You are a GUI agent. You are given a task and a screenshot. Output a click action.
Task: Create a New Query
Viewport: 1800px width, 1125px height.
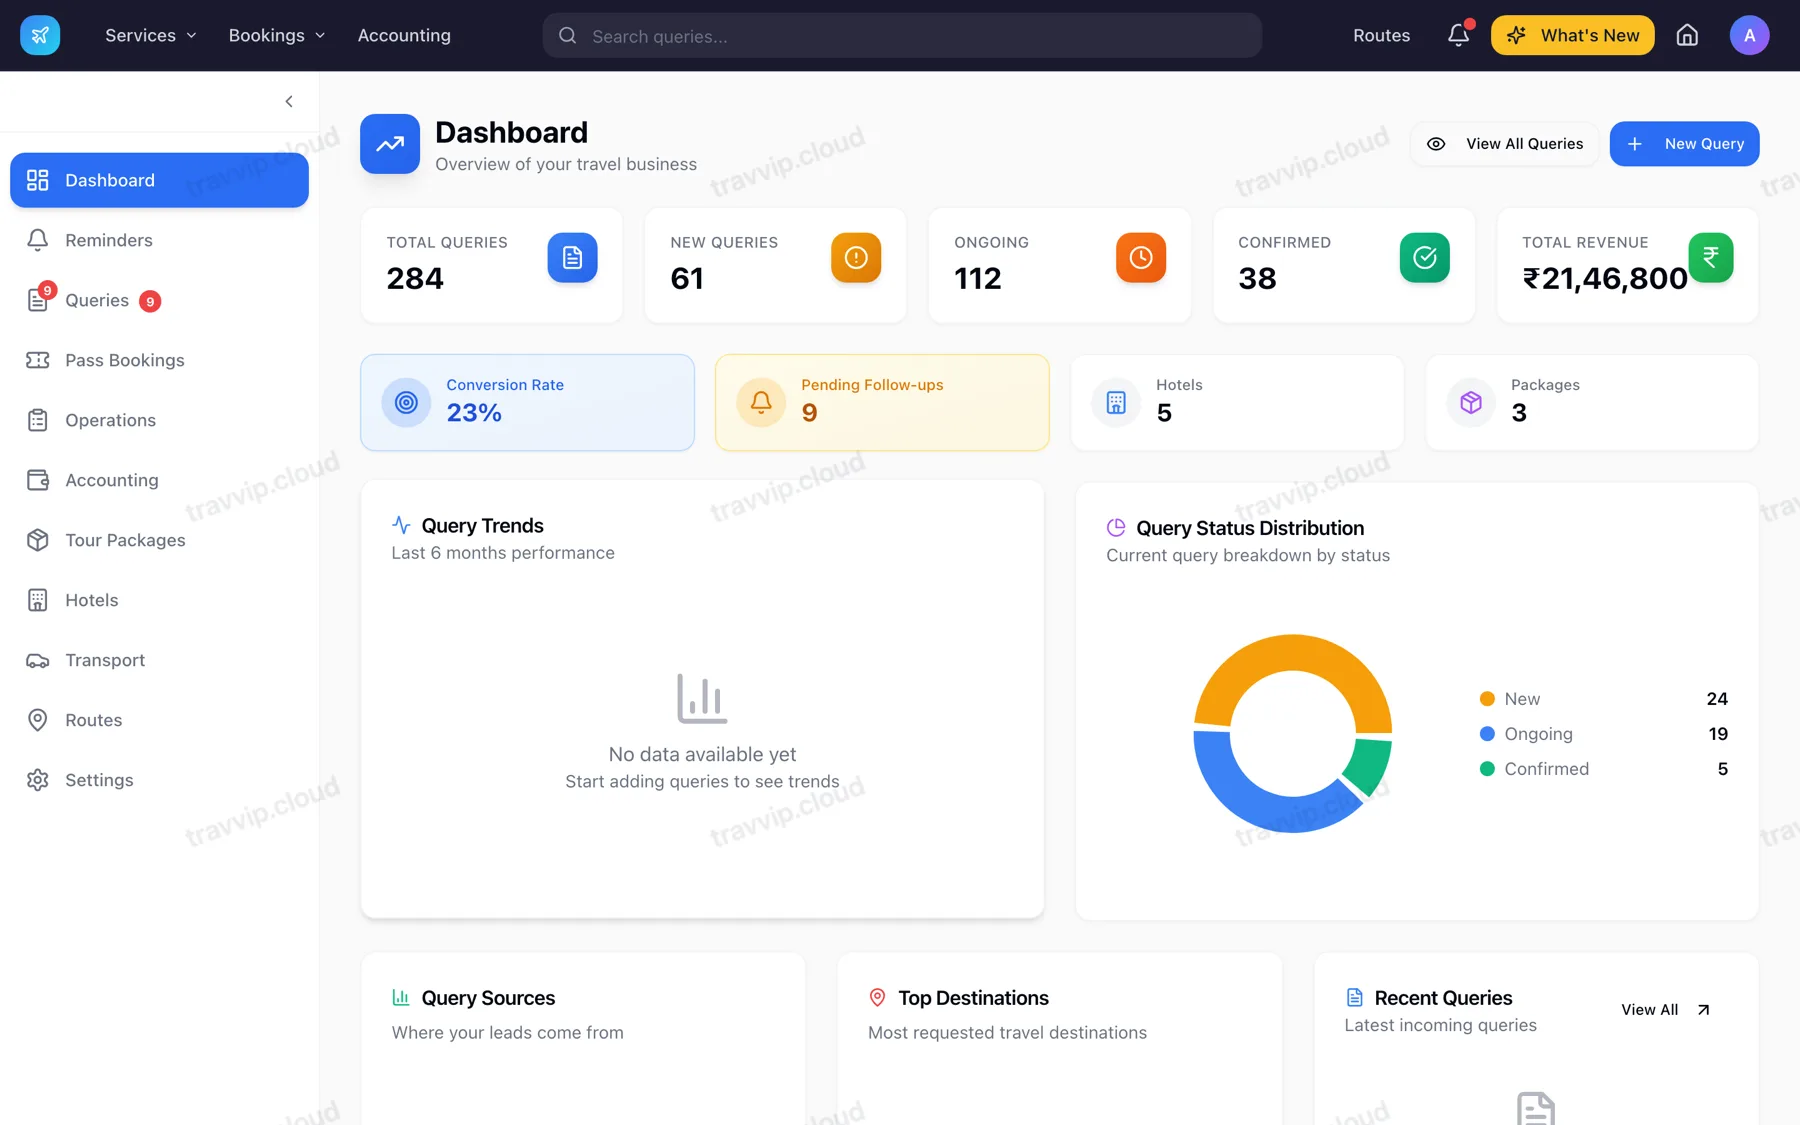[1684, 144]
